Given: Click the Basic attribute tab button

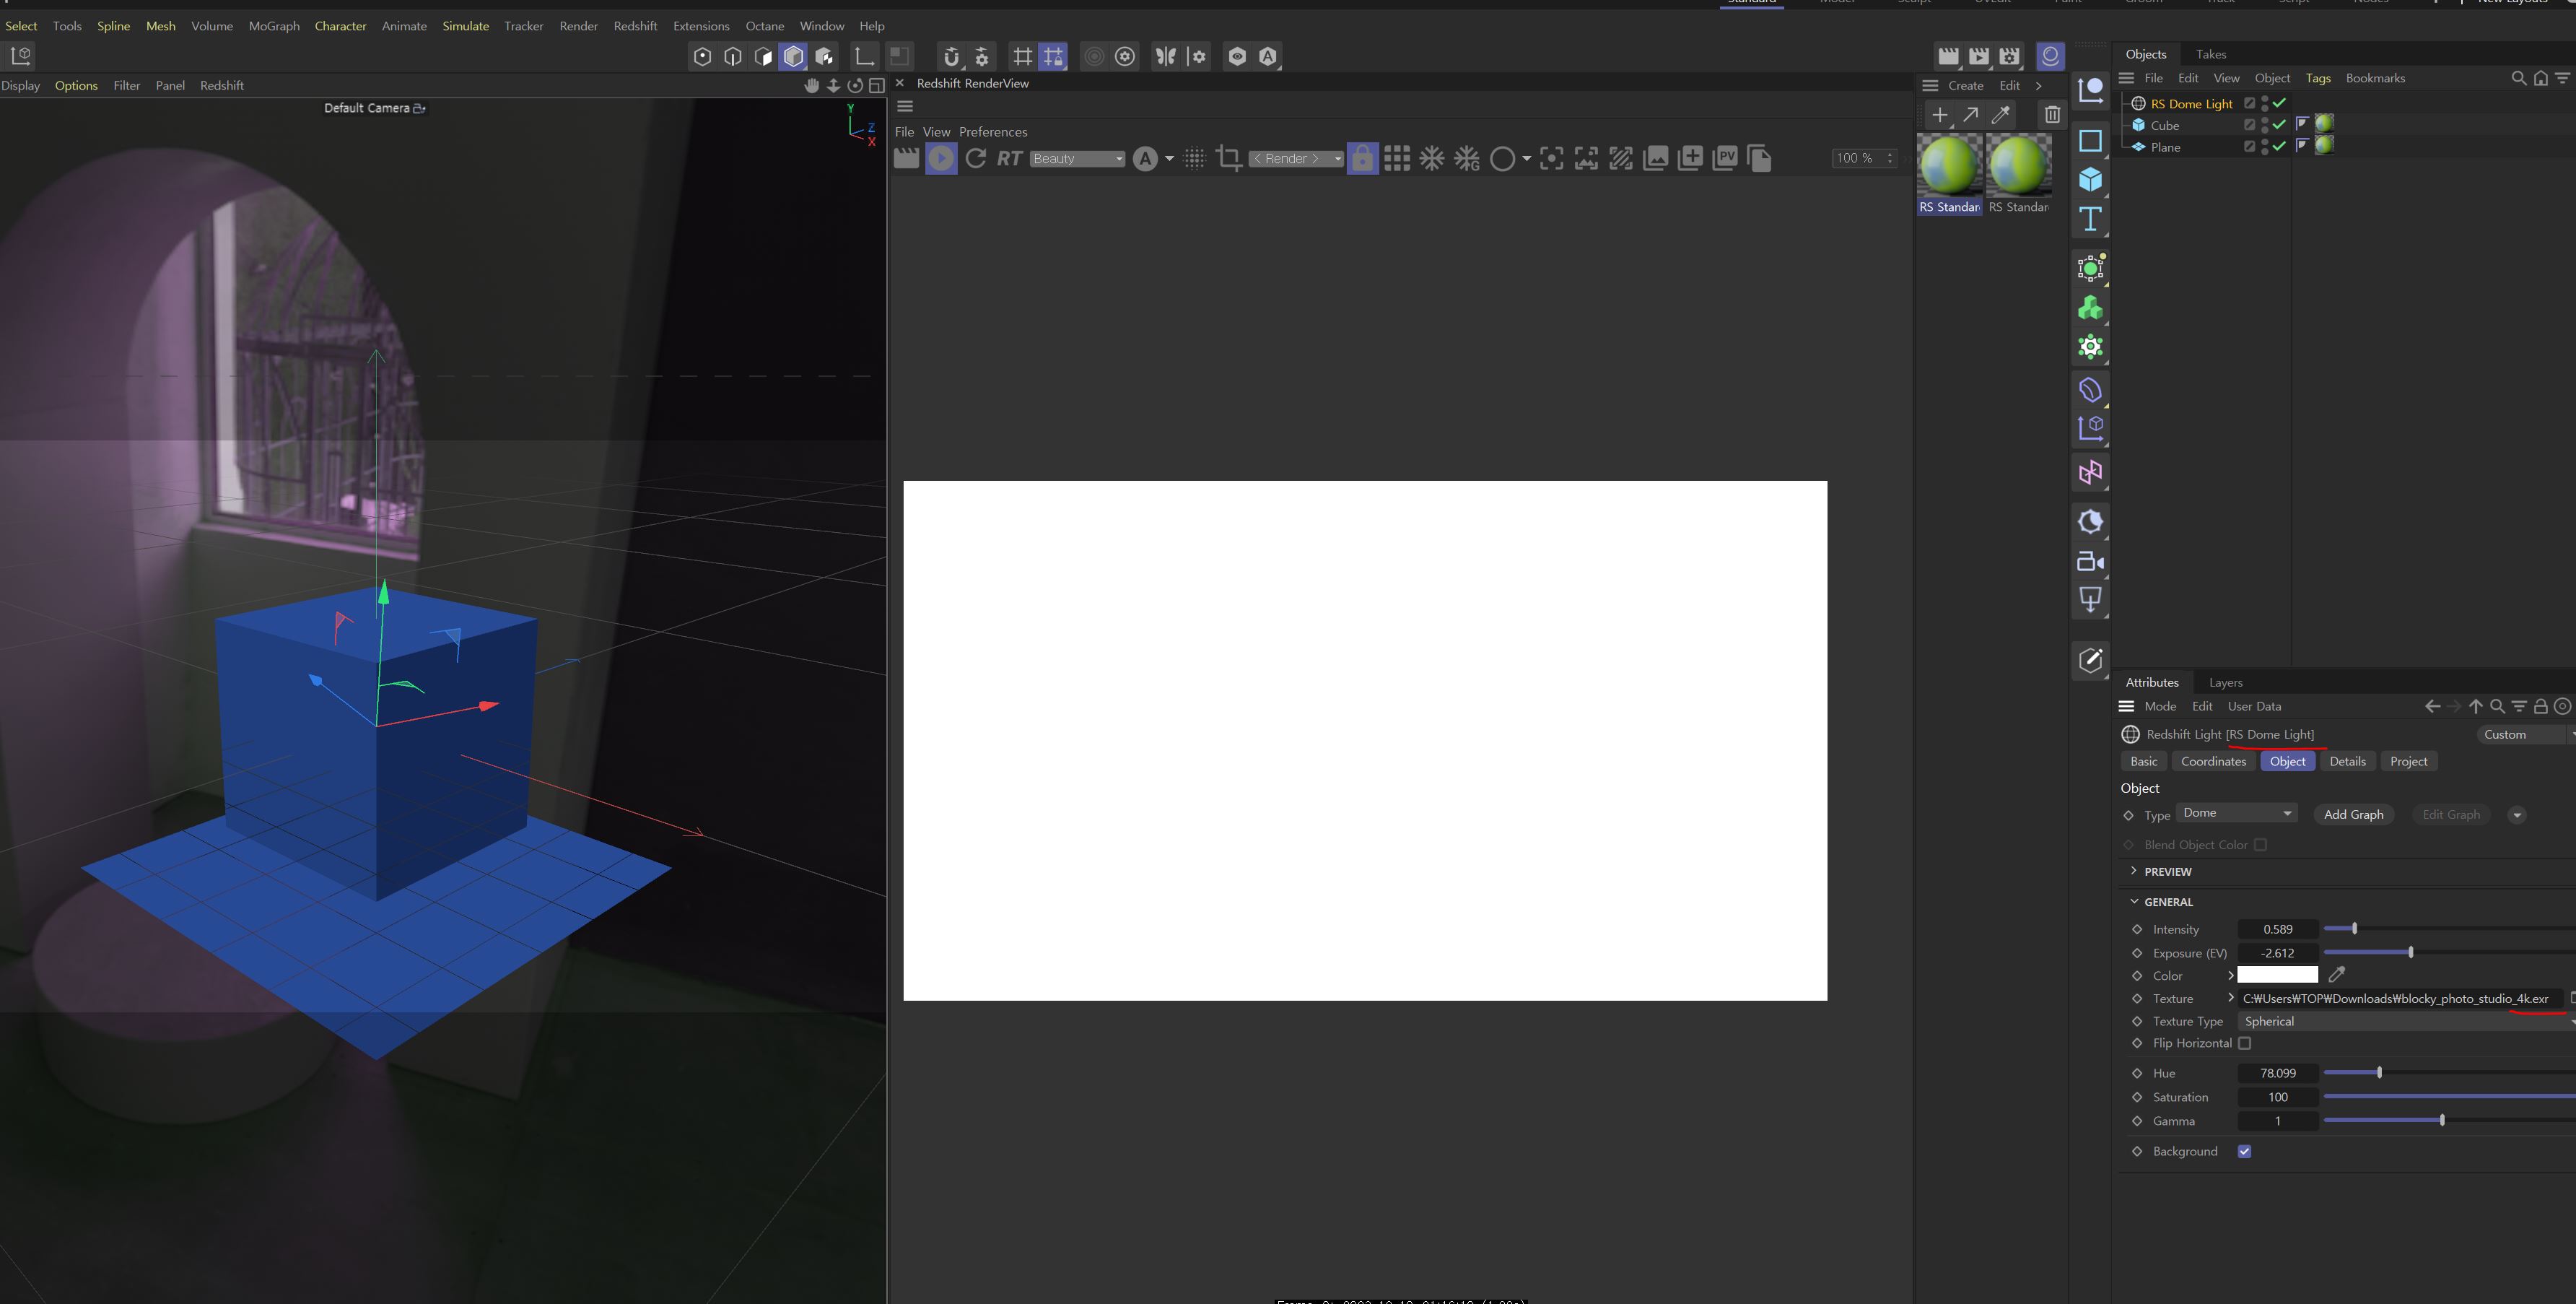Looking at the screenshot, I should 2143,761.
